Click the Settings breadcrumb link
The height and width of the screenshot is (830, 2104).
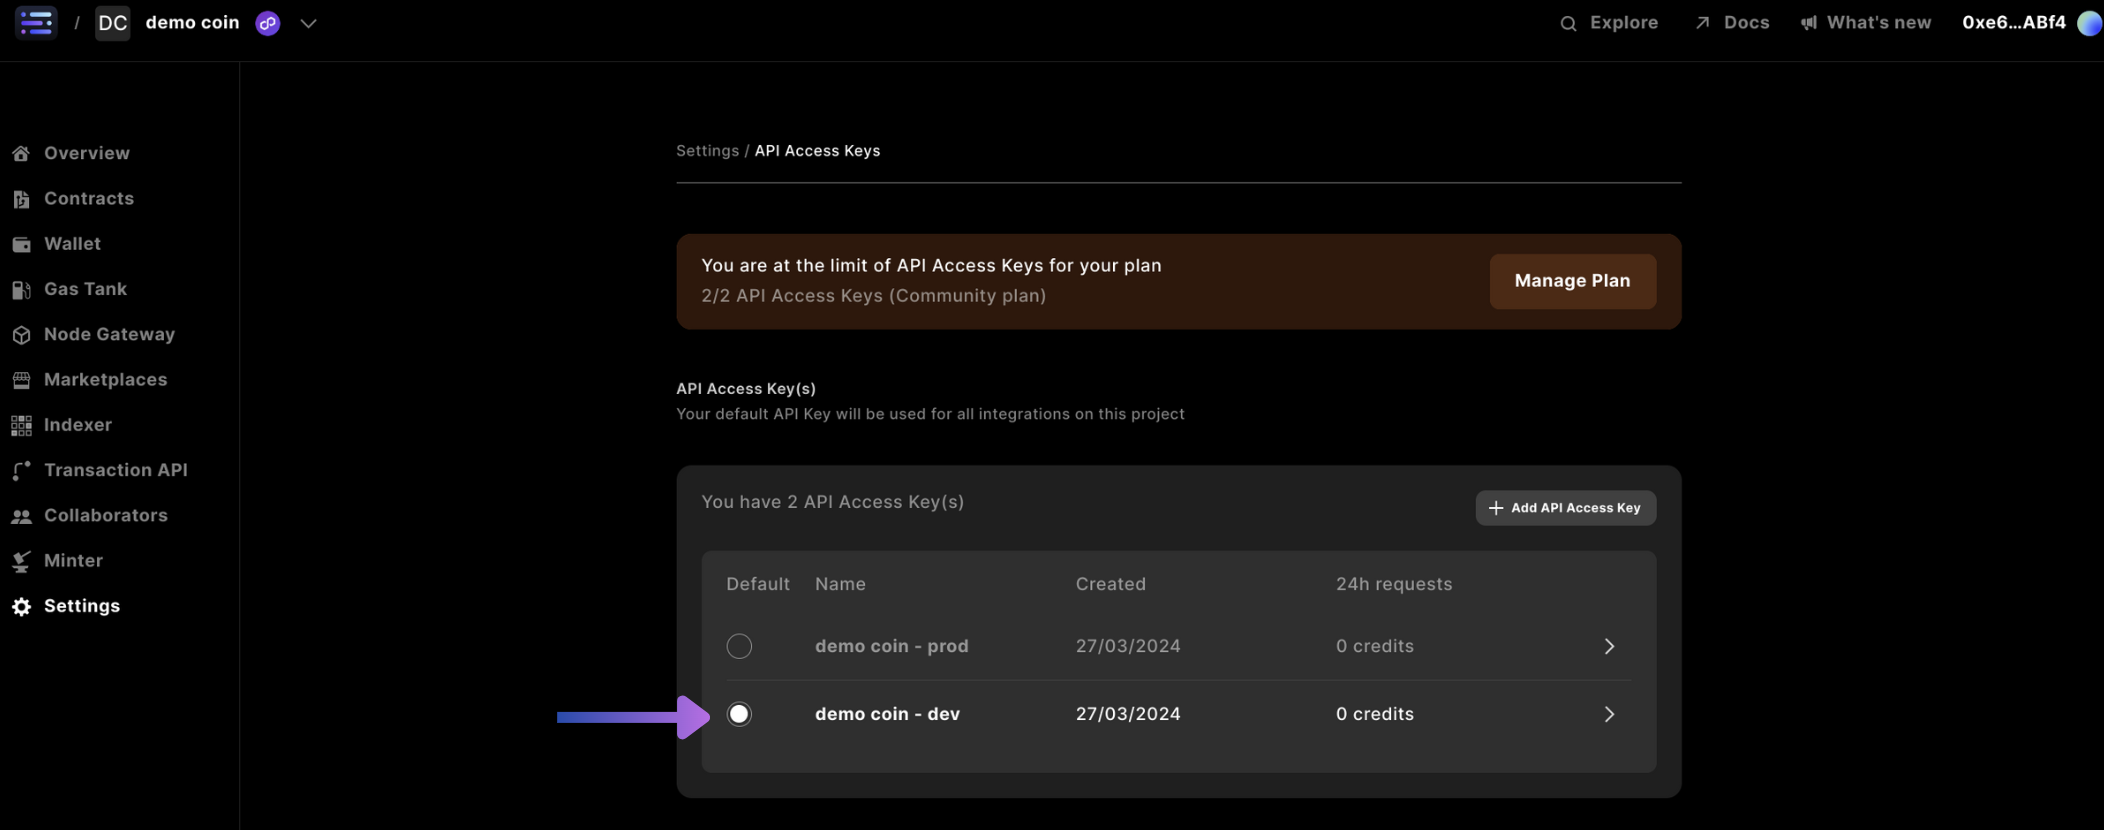(x=707, y=151)
